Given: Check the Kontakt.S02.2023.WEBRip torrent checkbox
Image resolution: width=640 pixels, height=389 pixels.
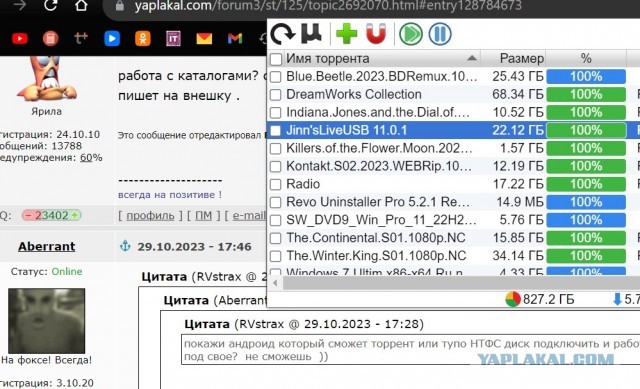Looking at the screenshot, I should click(x=276, y=167).
